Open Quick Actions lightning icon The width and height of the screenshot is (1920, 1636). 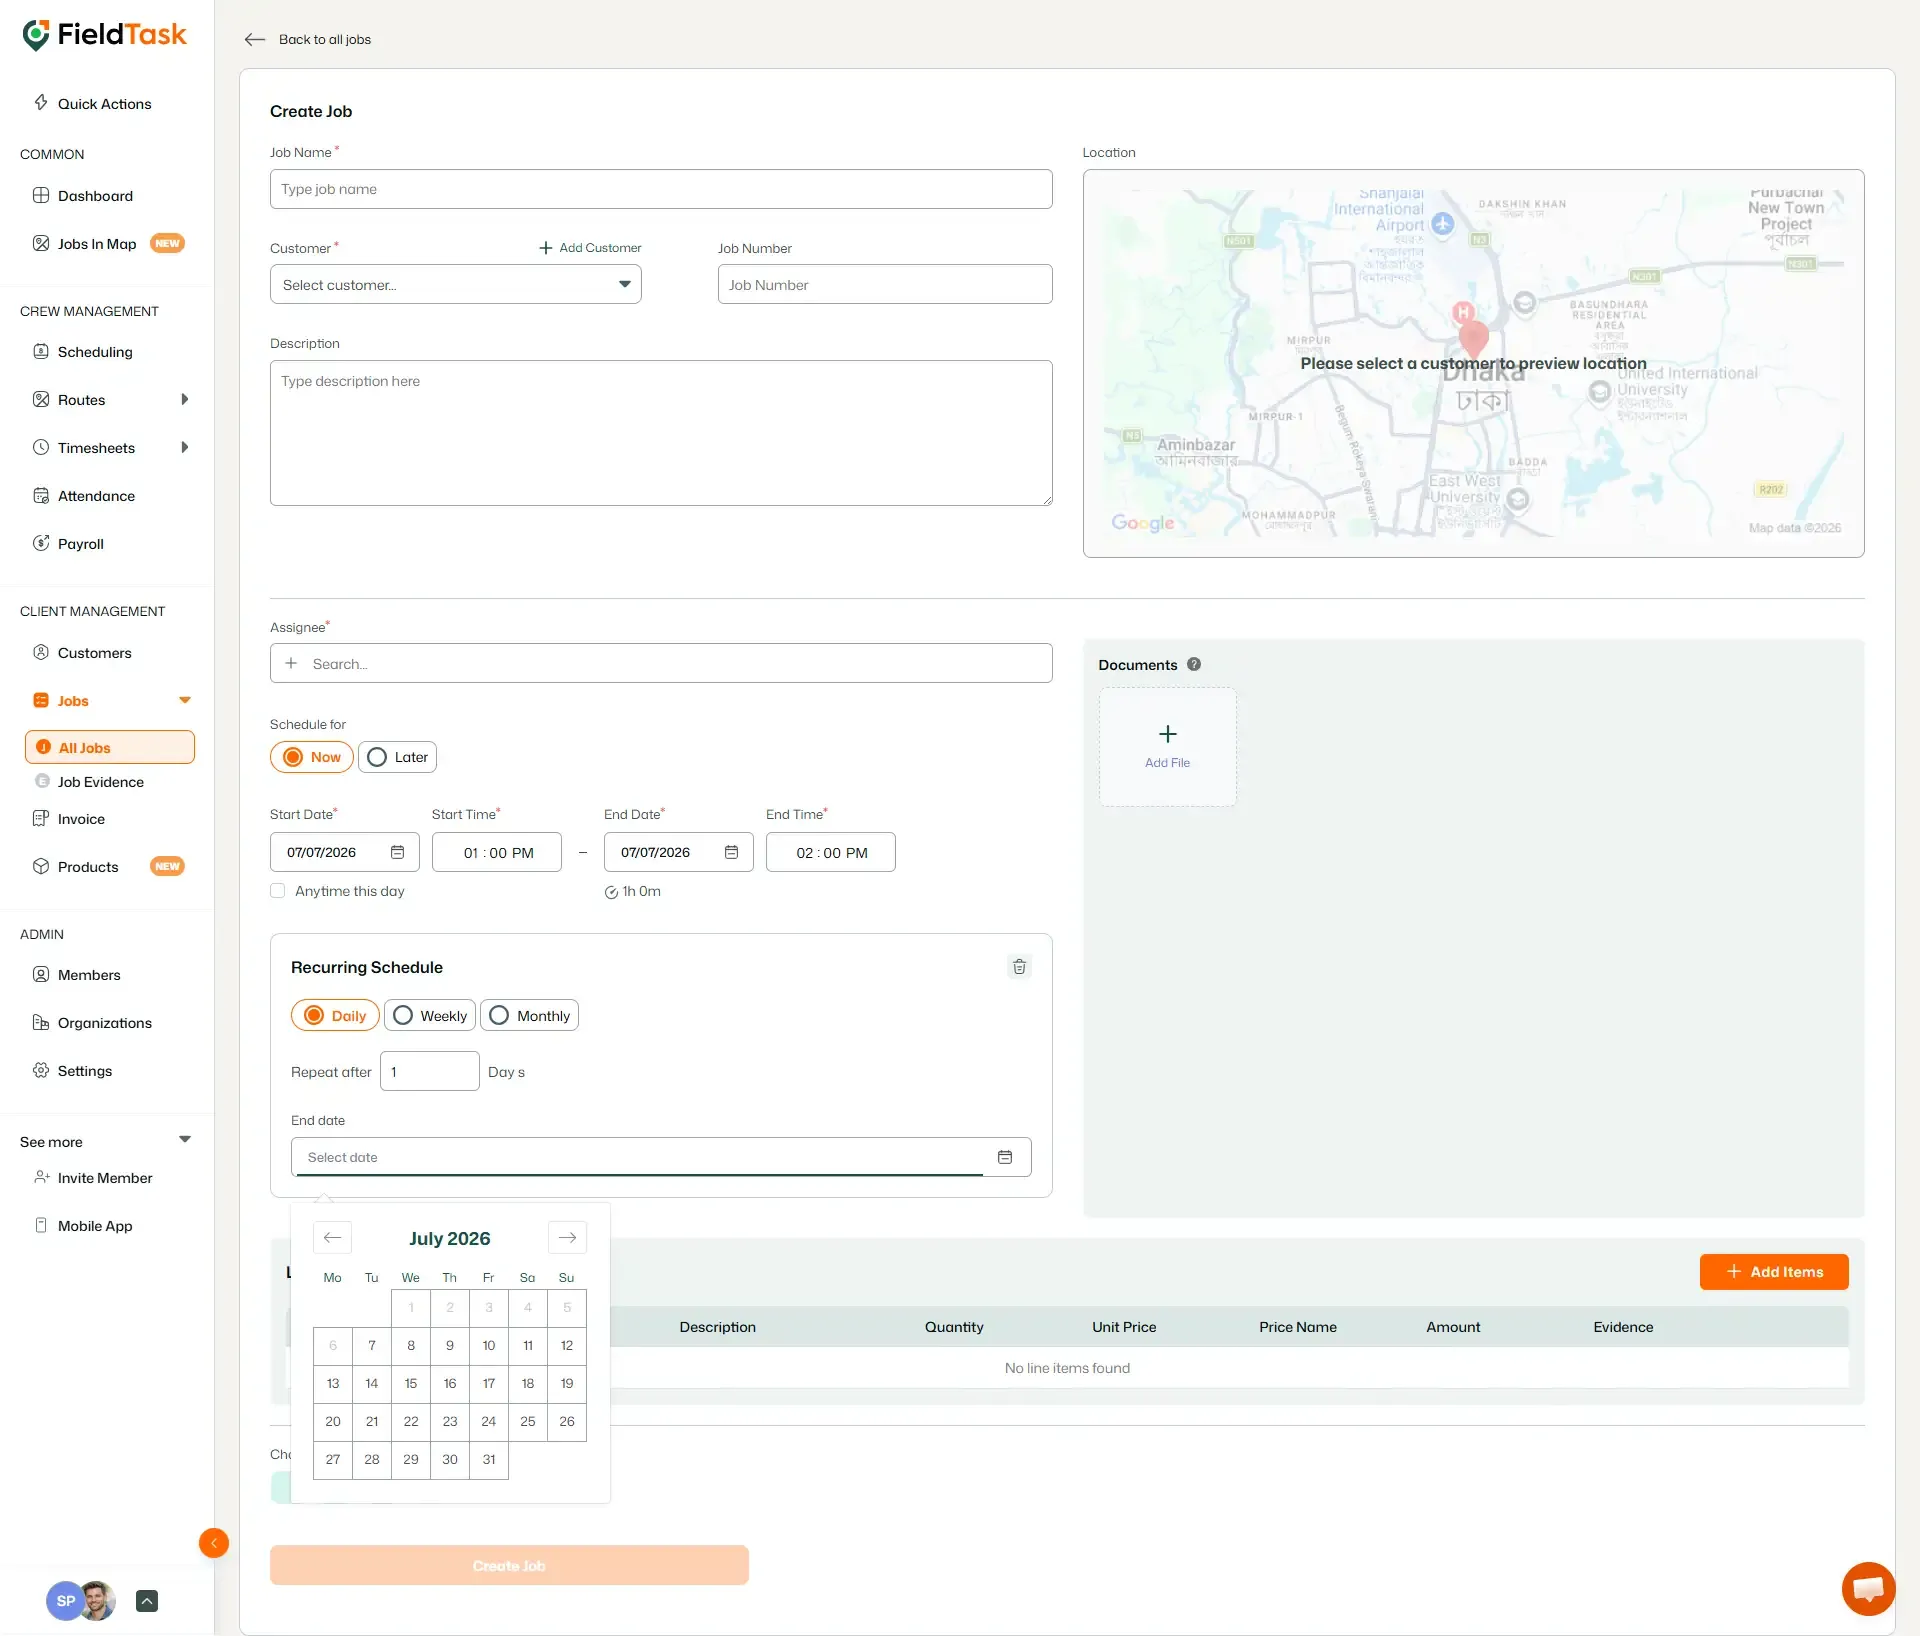pyautogui.click(x=41, y=102)
